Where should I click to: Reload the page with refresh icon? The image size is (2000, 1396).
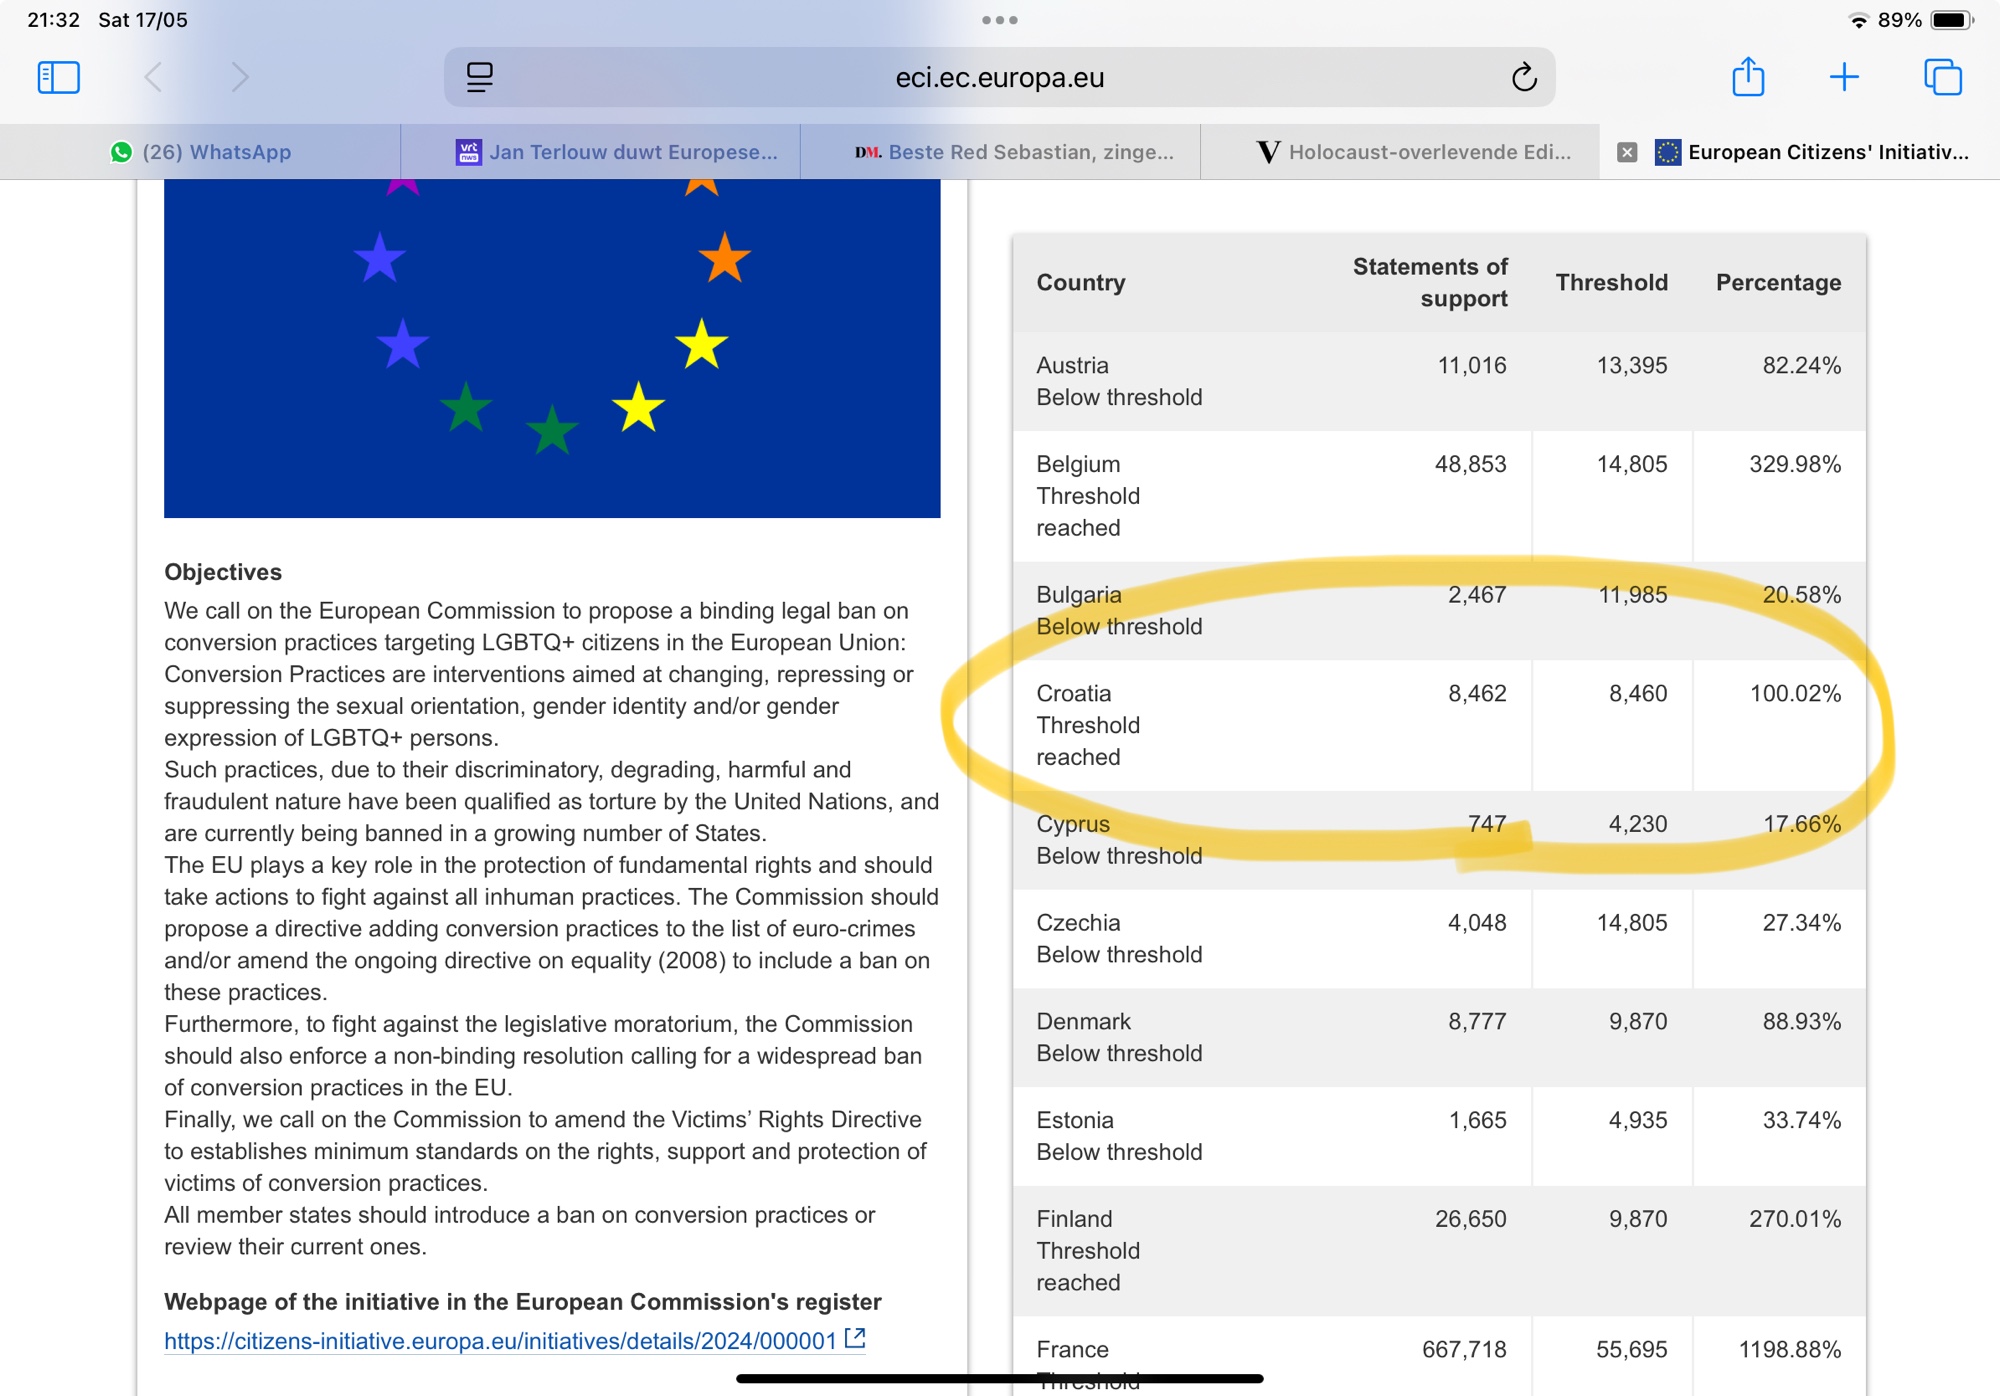click(1523, 77)
